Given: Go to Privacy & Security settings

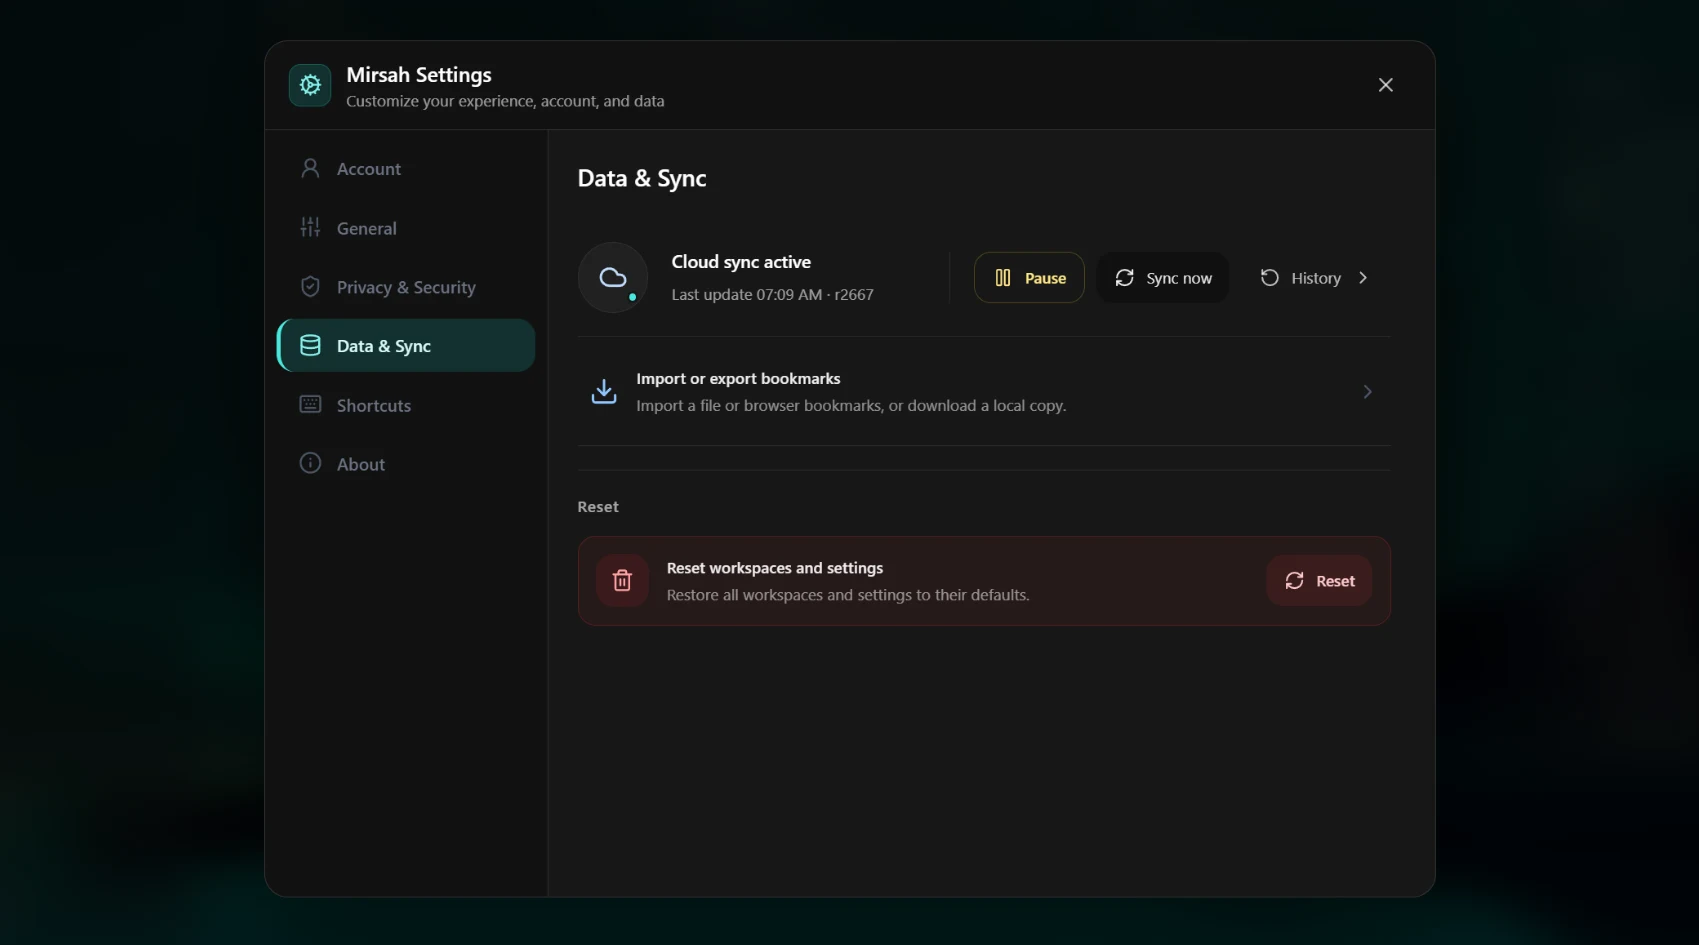Looking at the screenshot, I should [x=406, y=287].
